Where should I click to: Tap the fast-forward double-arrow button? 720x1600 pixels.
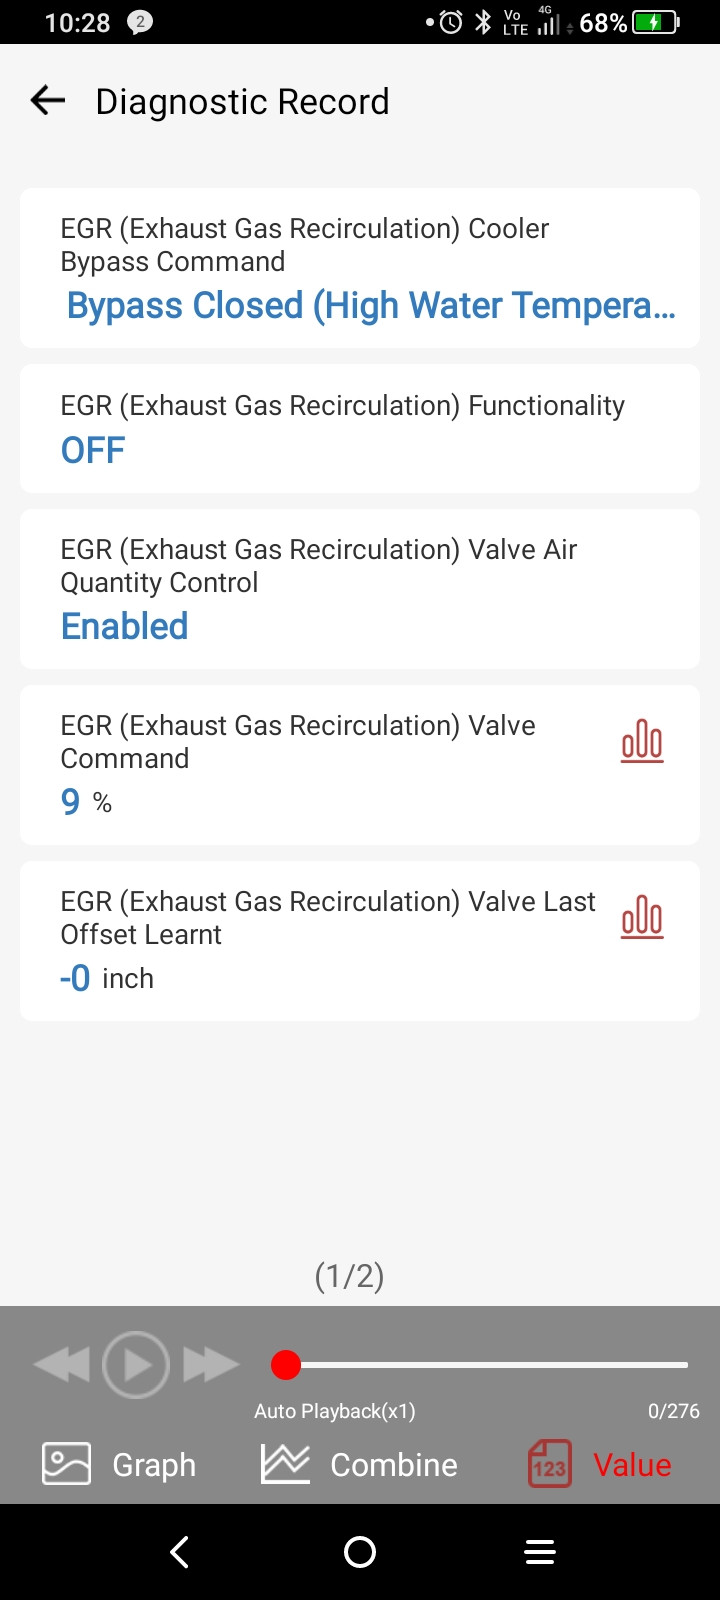click(211, 1365)
